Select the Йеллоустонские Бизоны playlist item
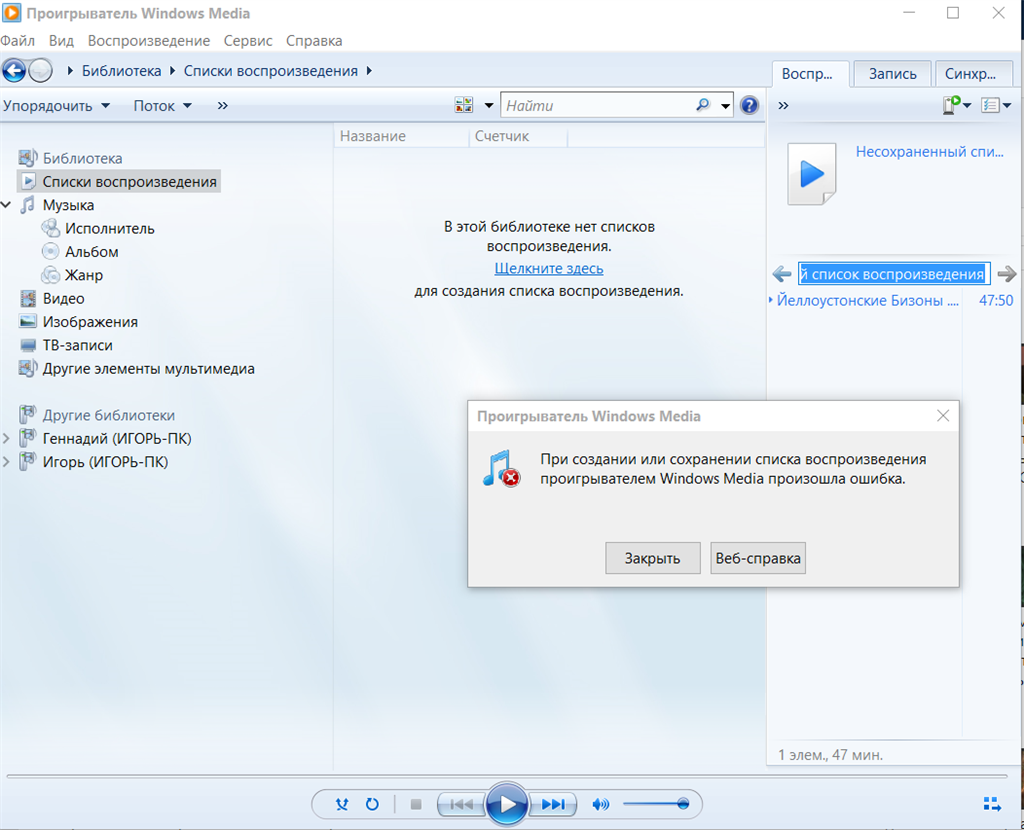The width and height of the screenshot is (1024, 830). coord(892,300)
